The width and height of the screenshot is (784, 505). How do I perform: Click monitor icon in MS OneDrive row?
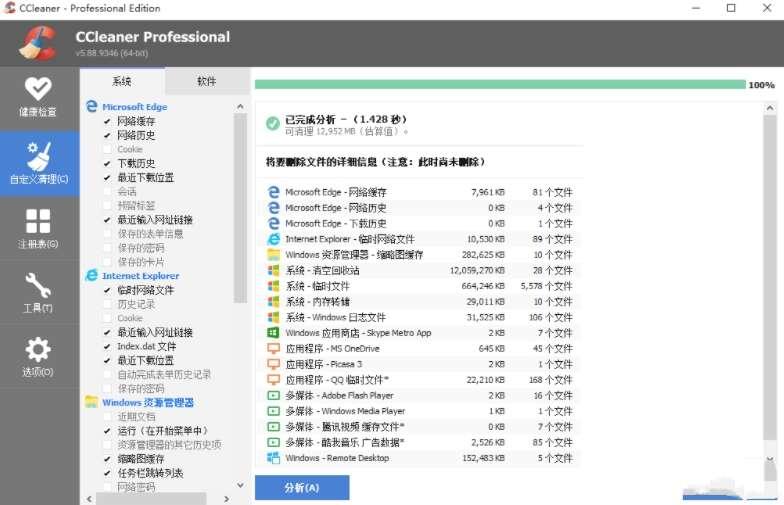pos(274,348)
